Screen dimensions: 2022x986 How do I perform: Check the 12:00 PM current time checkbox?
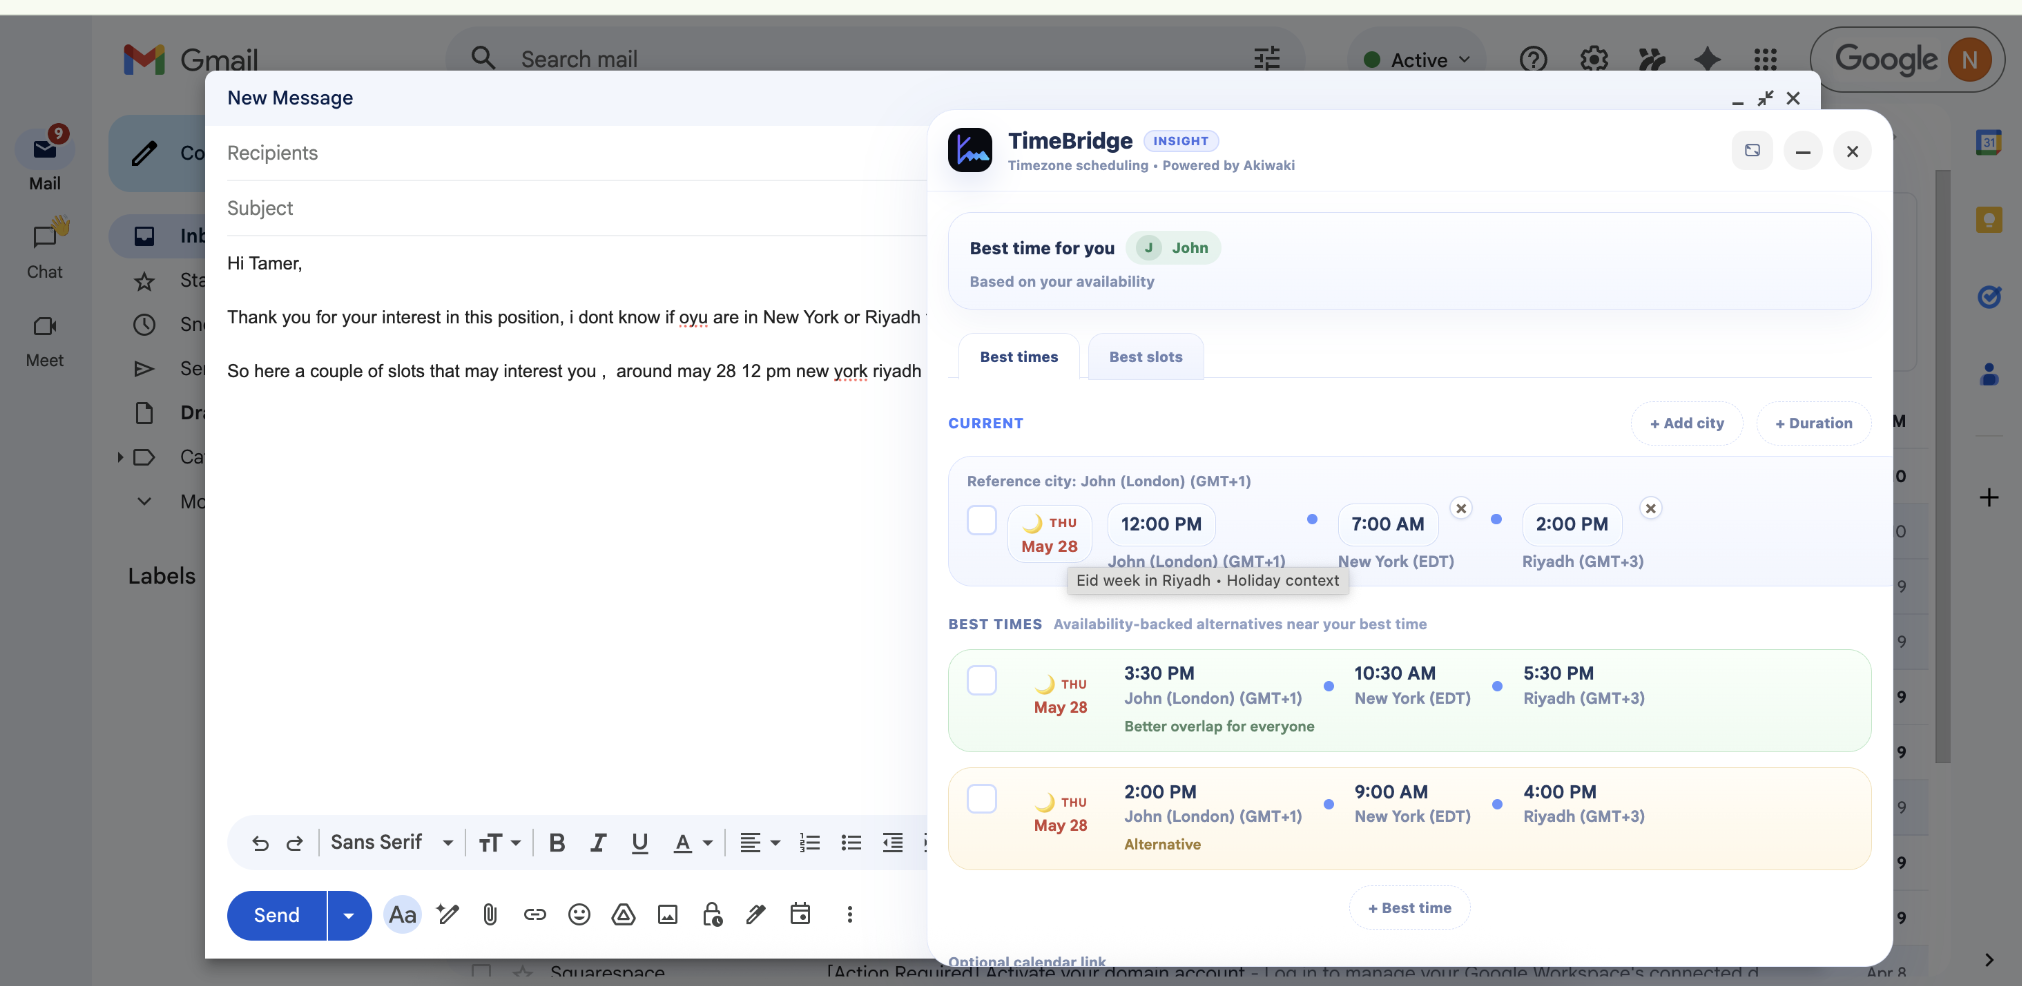[982, 521]
